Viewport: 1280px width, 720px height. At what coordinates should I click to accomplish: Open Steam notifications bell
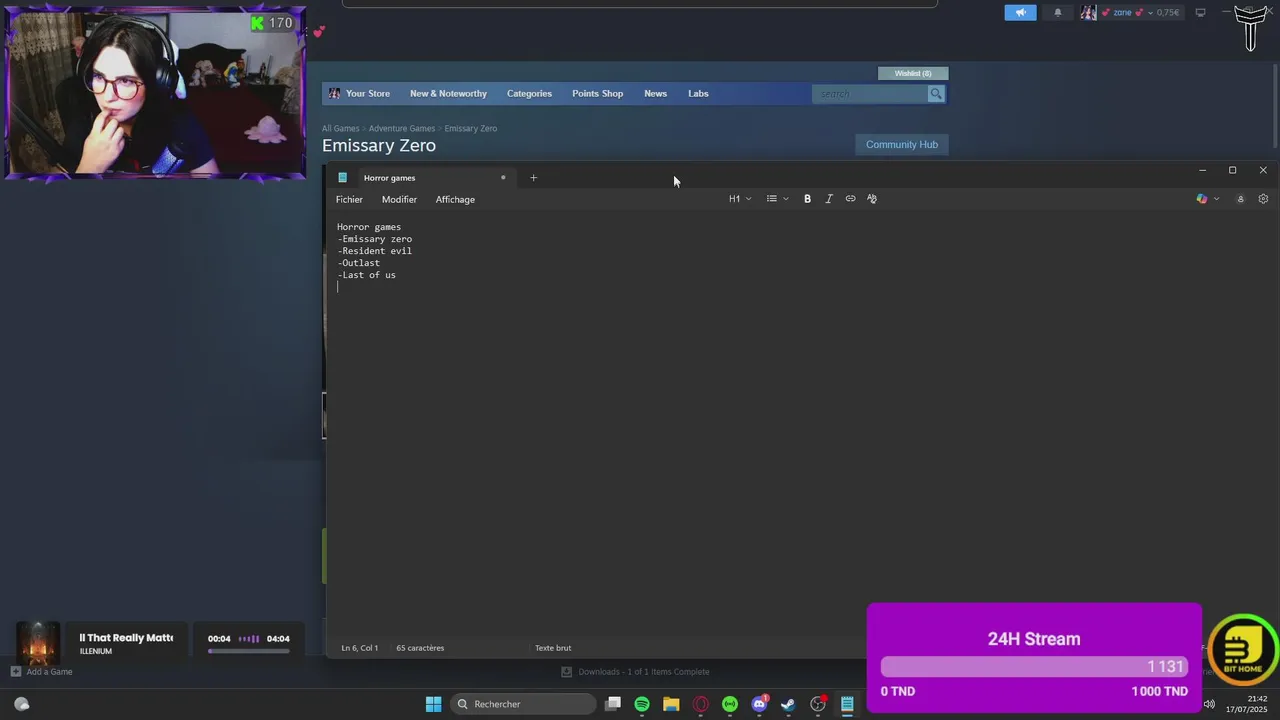pos(1058,13)
